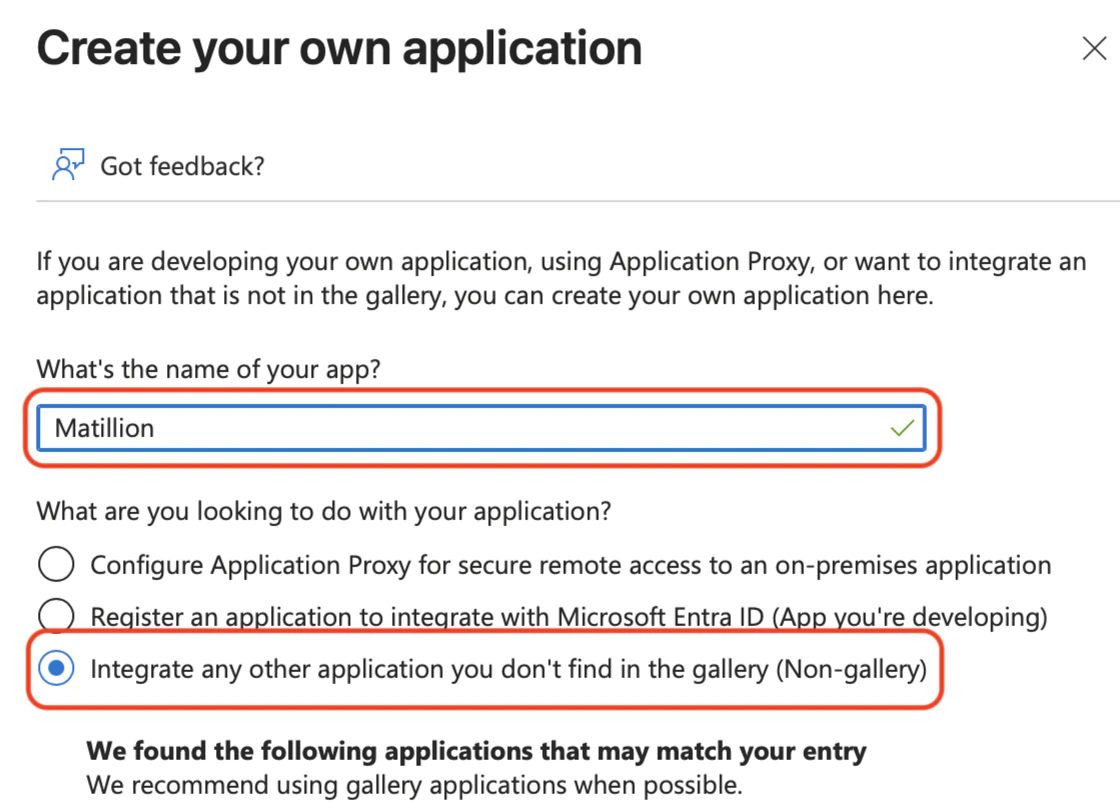Click the Got feedback? label text

tap(180, 165)
